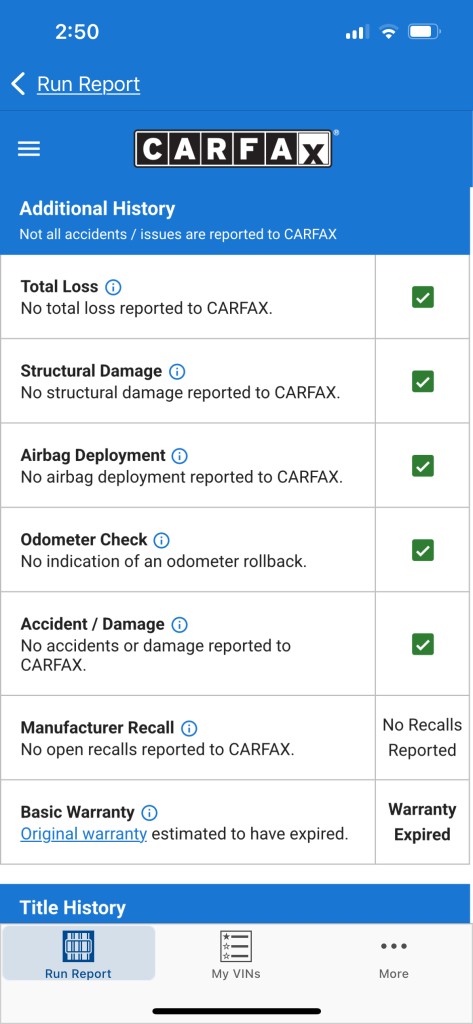The width and height of the screenshot is (473, 1024).
Task: Open the Original warranty link
Action: (x=84, y=834)
